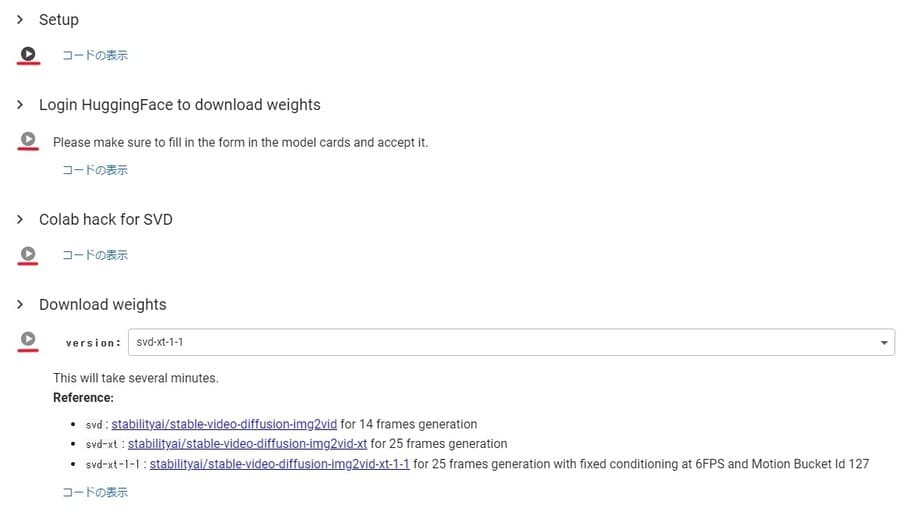Collapse the Setup section chevron
The width and height of the screenshot is (900, 519).
pos(20,20)
